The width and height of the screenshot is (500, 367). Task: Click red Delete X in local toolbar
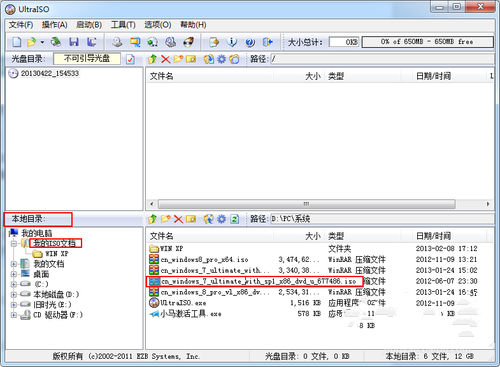178,219
